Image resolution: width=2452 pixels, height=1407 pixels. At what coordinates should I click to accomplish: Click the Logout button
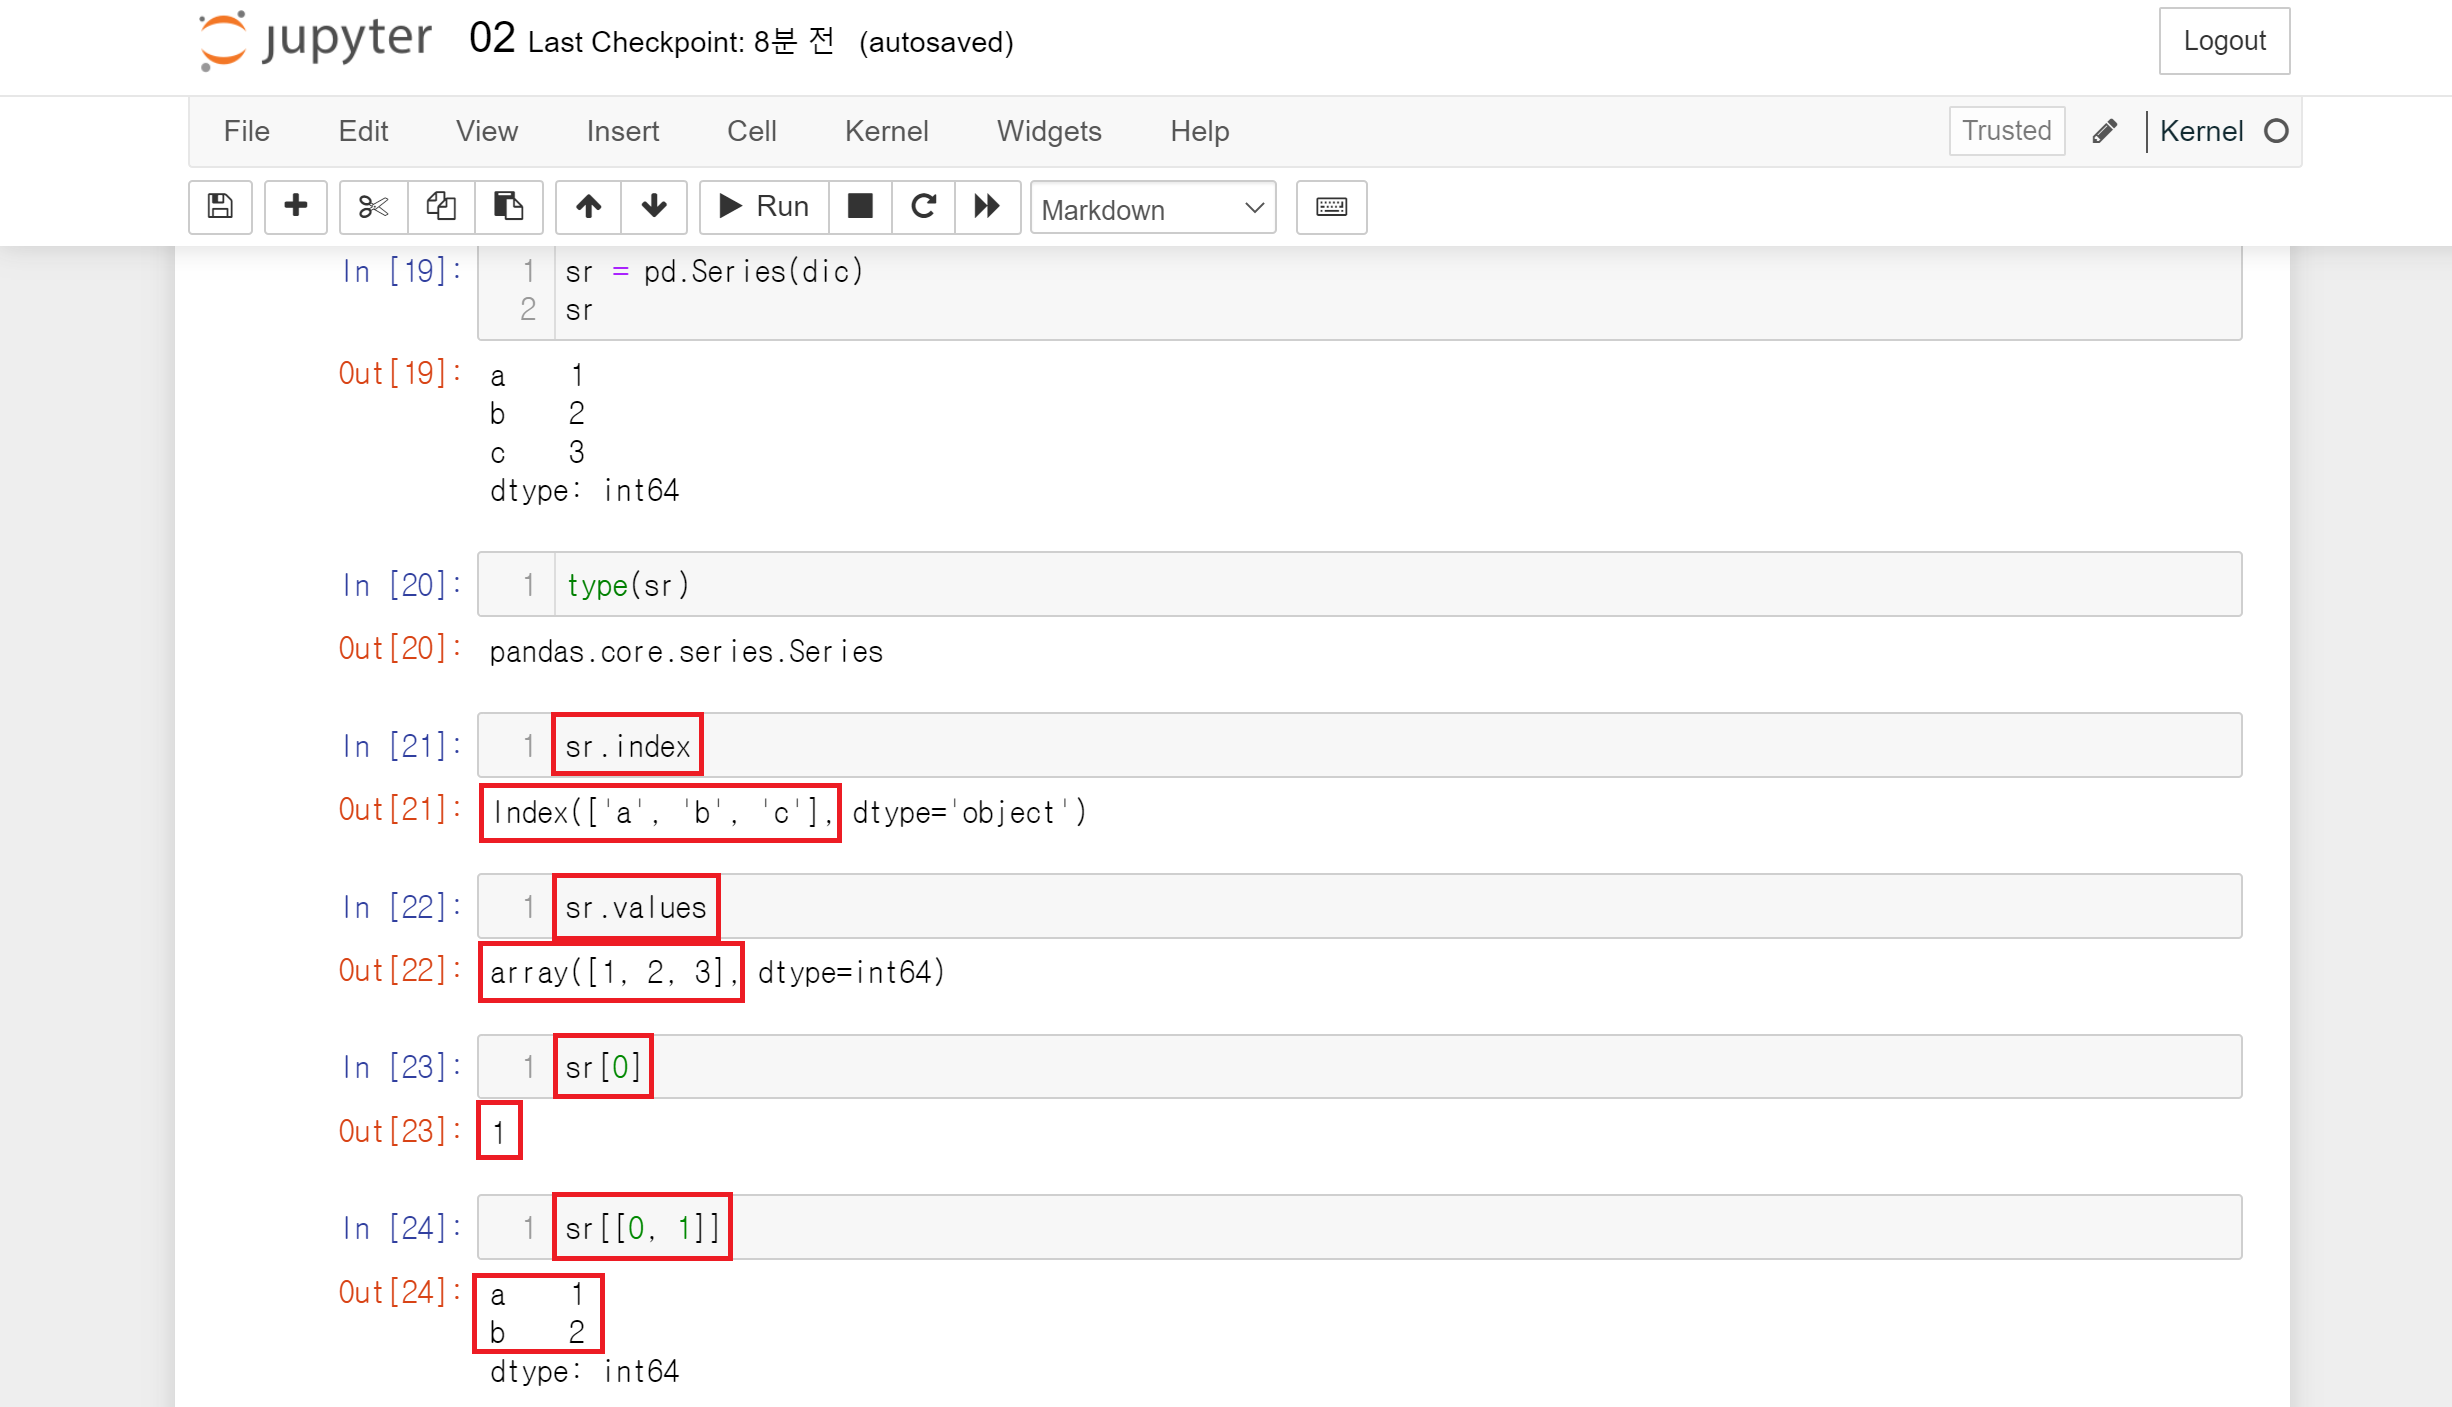(2224, 41)
